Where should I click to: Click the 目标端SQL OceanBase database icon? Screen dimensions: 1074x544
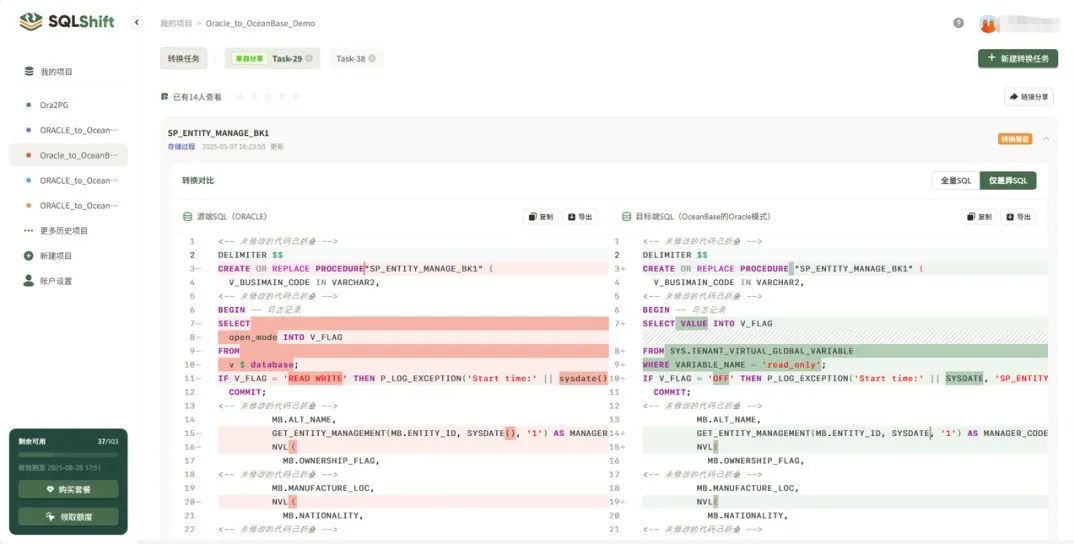pyautogui.click(x=626, y=217)
